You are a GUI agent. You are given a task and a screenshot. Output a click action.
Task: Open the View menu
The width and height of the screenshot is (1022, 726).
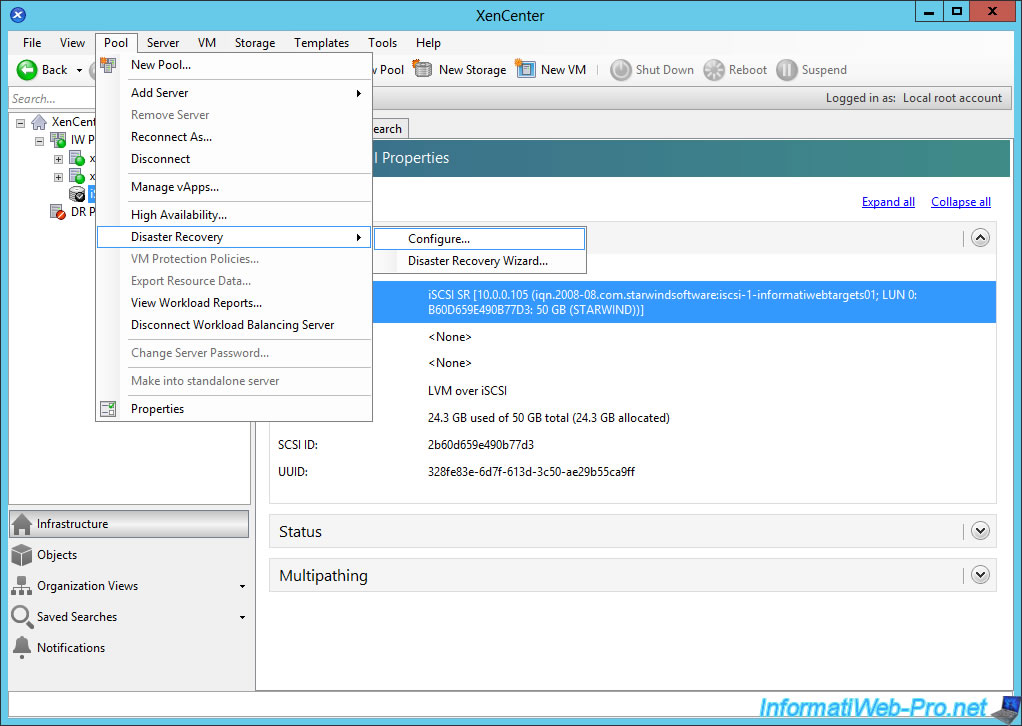coord(72,42)
